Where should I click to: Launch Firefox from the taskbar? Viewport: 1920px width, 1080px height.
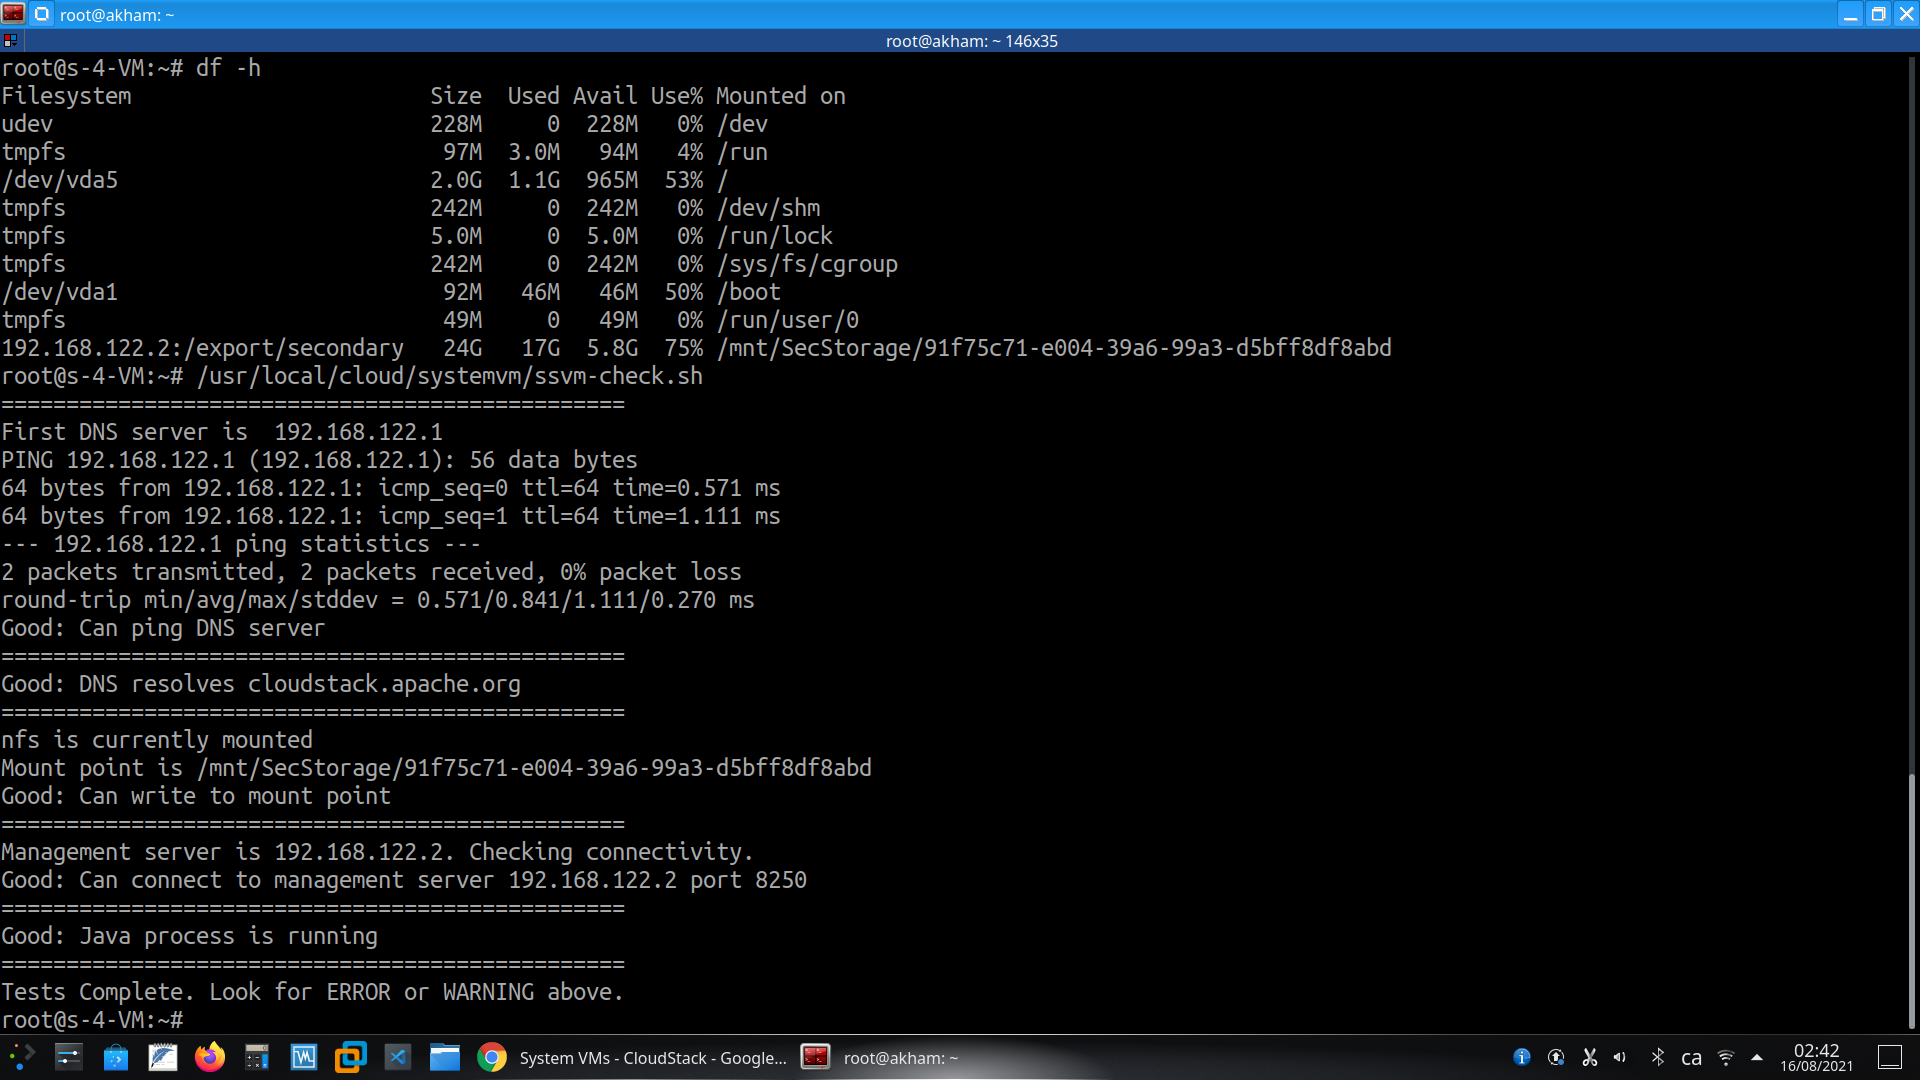click(x=210, y=1057)
